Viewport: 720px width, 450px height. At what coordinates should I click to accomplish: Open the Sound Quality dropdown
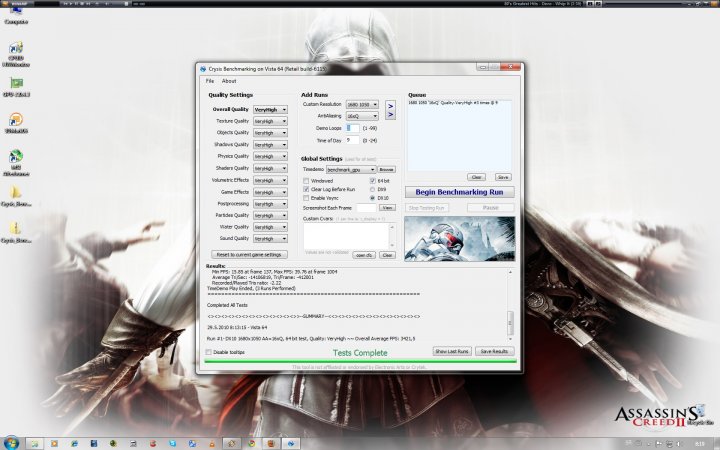click(270, 238)
